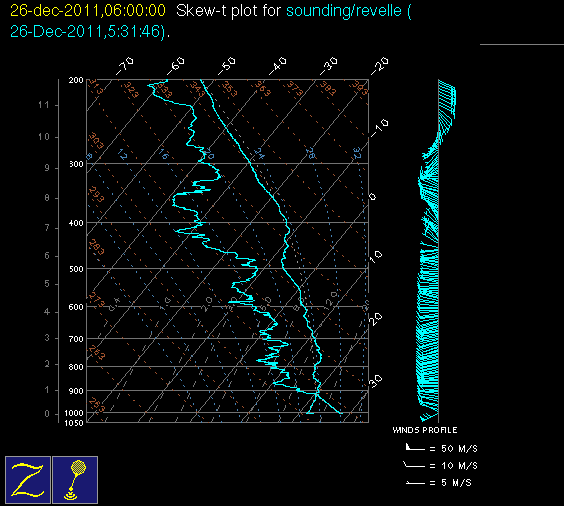Click the '= 50 M/S' legend text
Image resolution: width=564 pixels, height=506 pixels.
click(x=454, y=448)
